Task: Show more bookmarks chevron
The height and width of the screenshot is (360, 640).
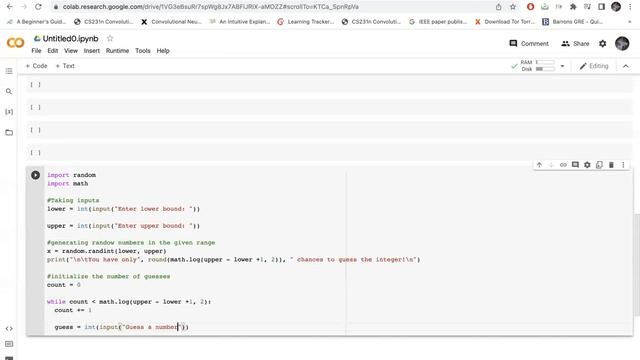Action: click(630, 22)
